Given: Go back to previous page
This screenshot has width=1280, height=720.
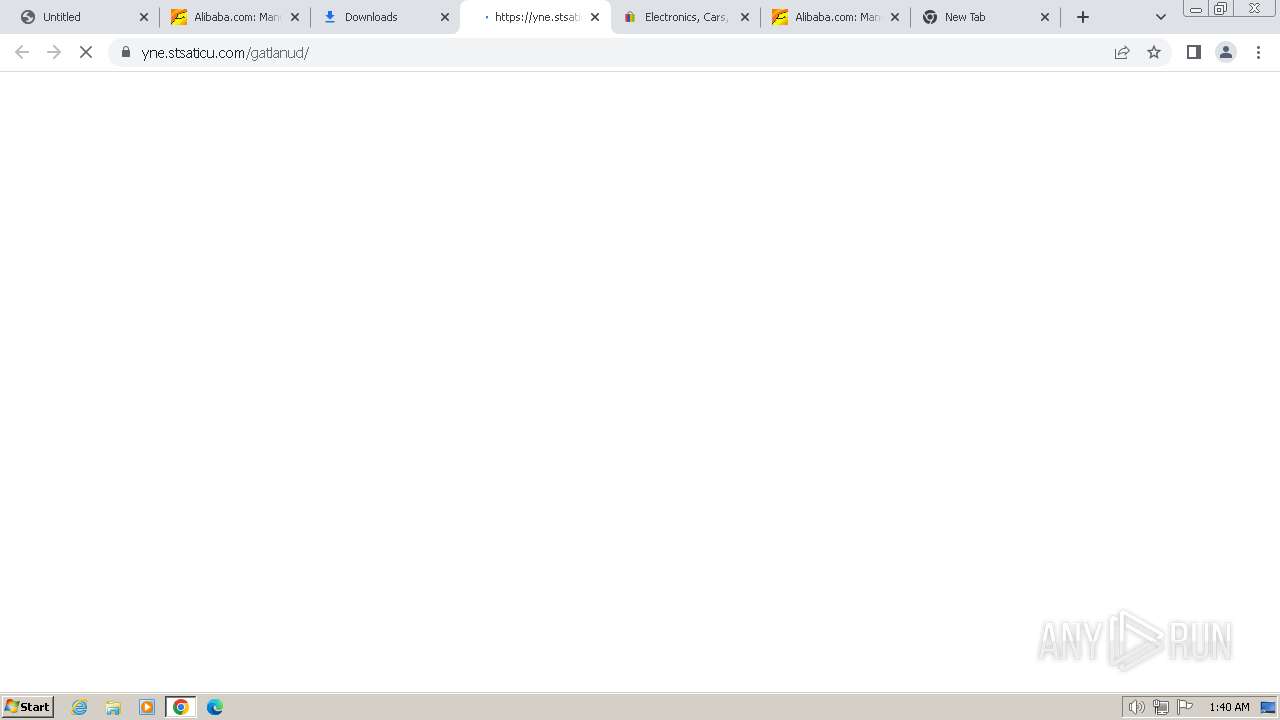Looking at the screenshot, I should pos(22,52).
